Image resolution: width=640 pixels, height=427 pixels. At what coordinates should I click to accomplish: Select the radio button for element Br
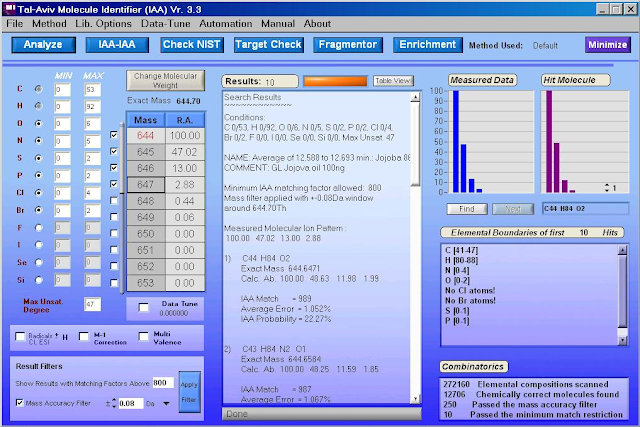(x=38, y=210)
